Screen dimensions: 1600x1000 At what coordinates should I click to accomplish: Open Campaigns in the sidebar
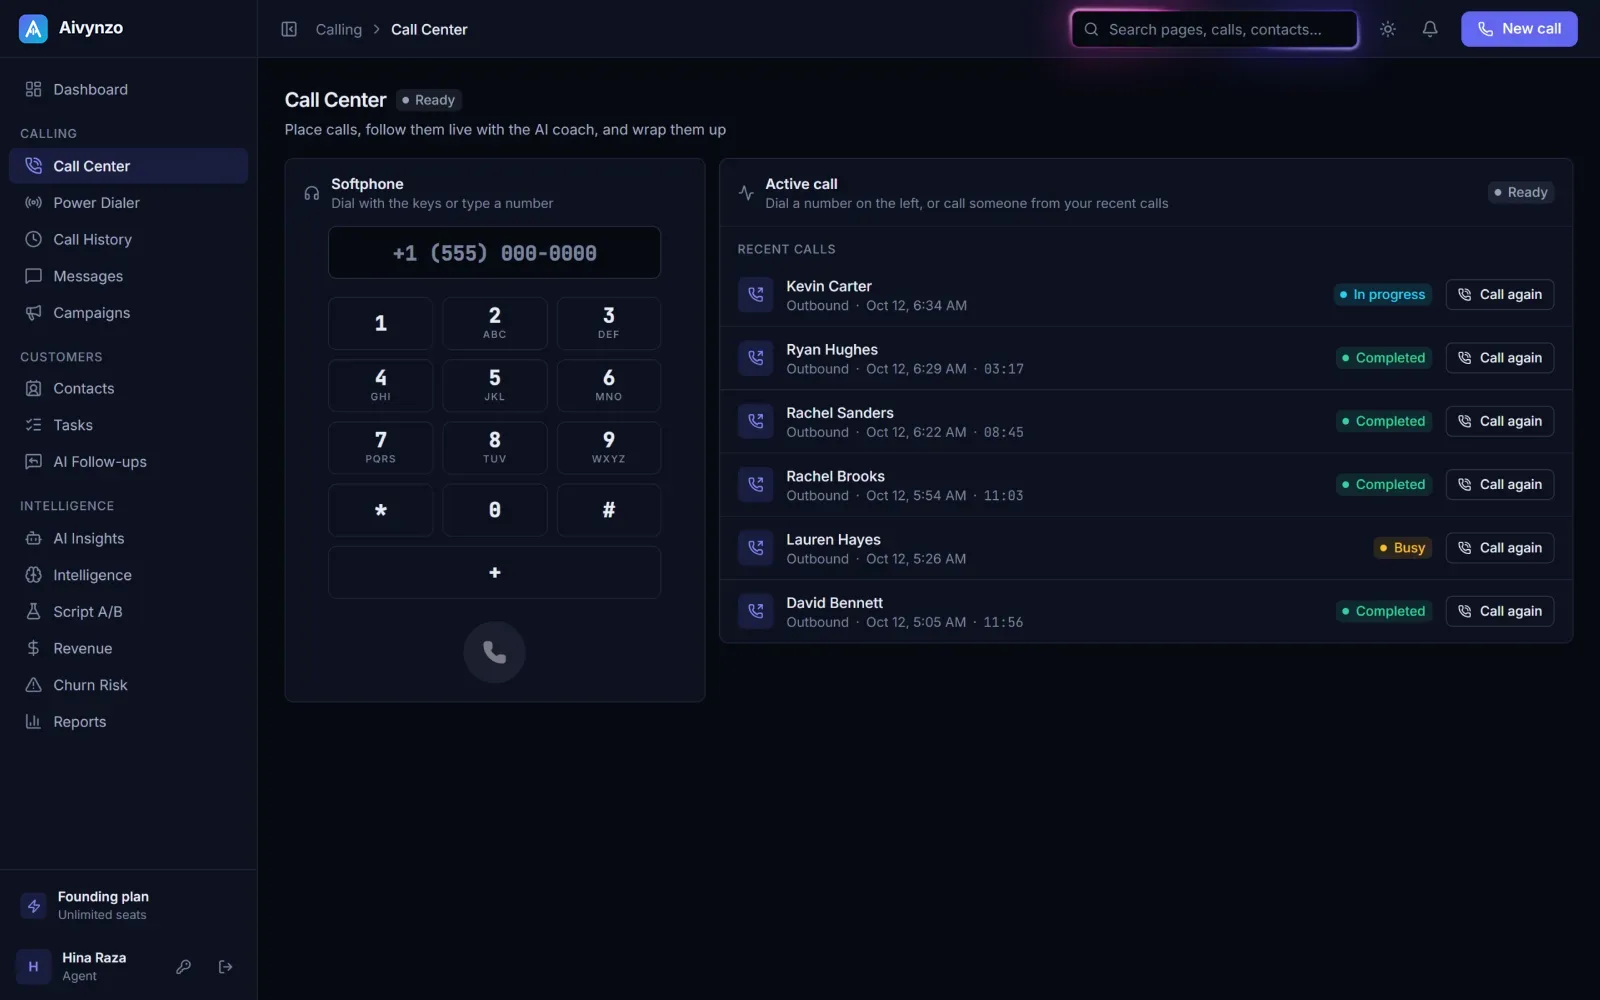tap(128, 313)
